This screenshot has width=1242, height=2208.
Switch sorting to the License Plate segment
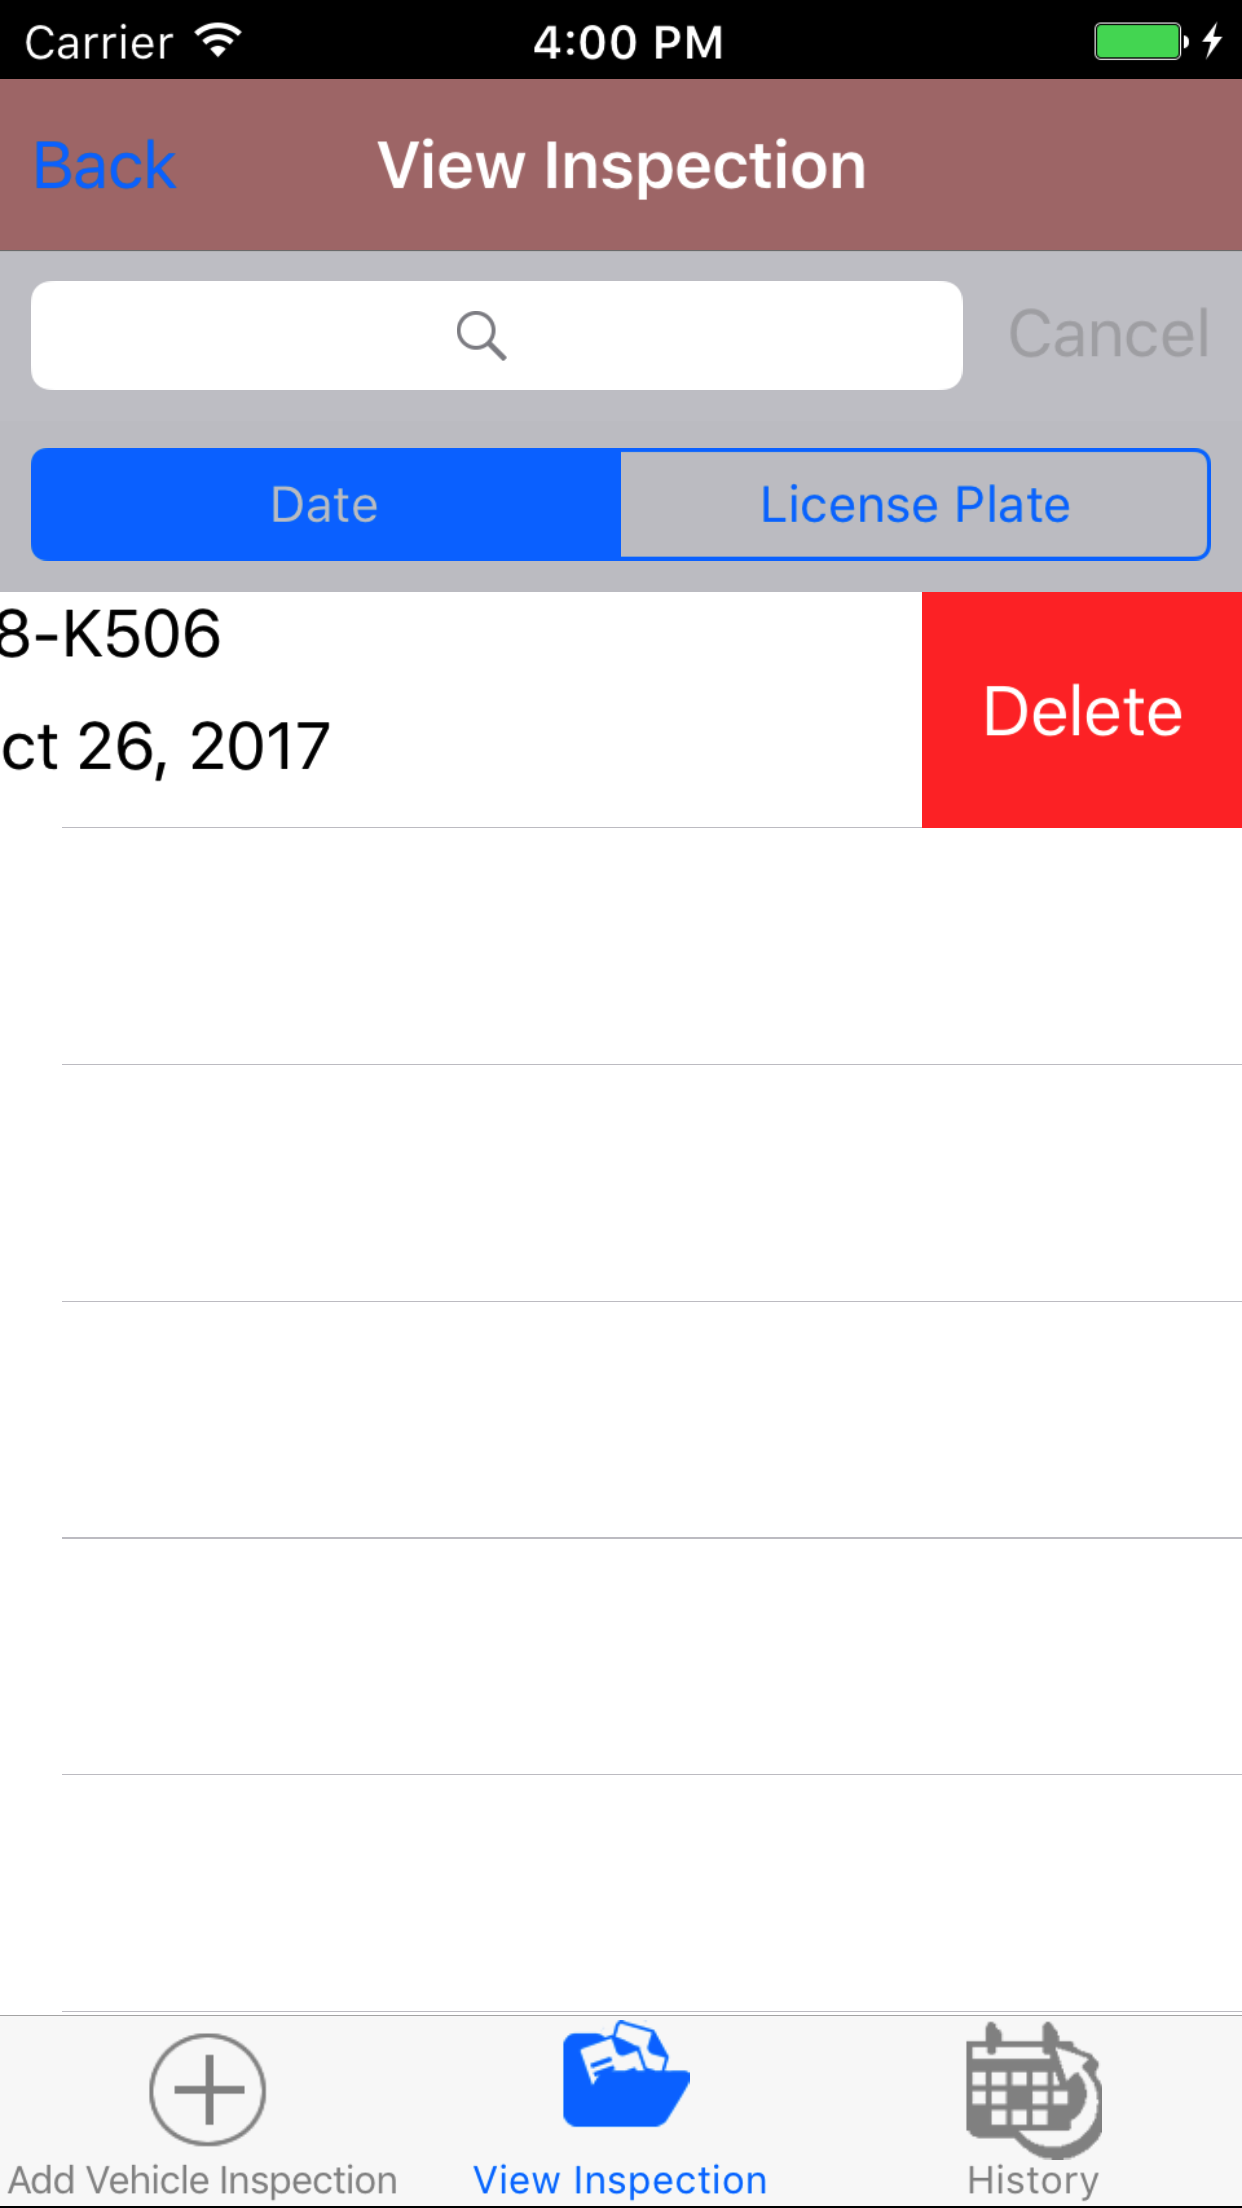click(915, 504)
